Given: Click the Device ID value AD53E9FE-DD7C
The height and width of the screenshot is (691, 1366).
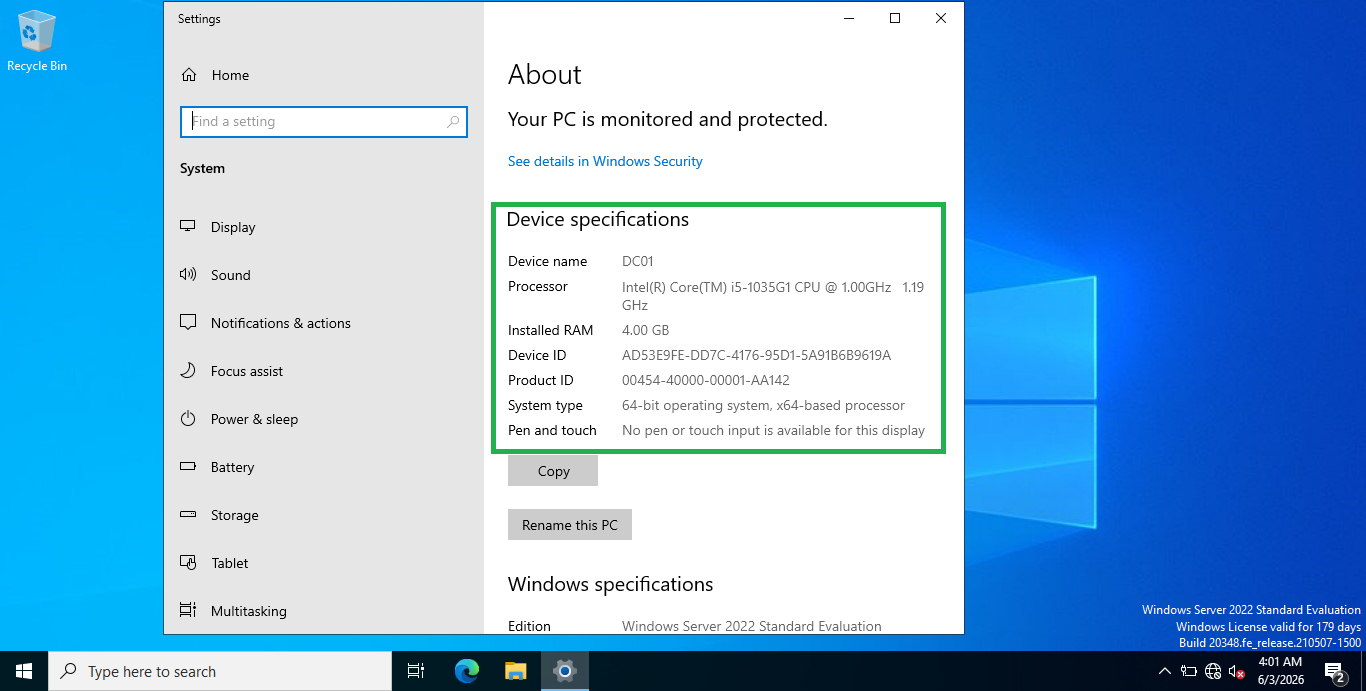Looking at the screenshot, I should (x=756, y=355).
